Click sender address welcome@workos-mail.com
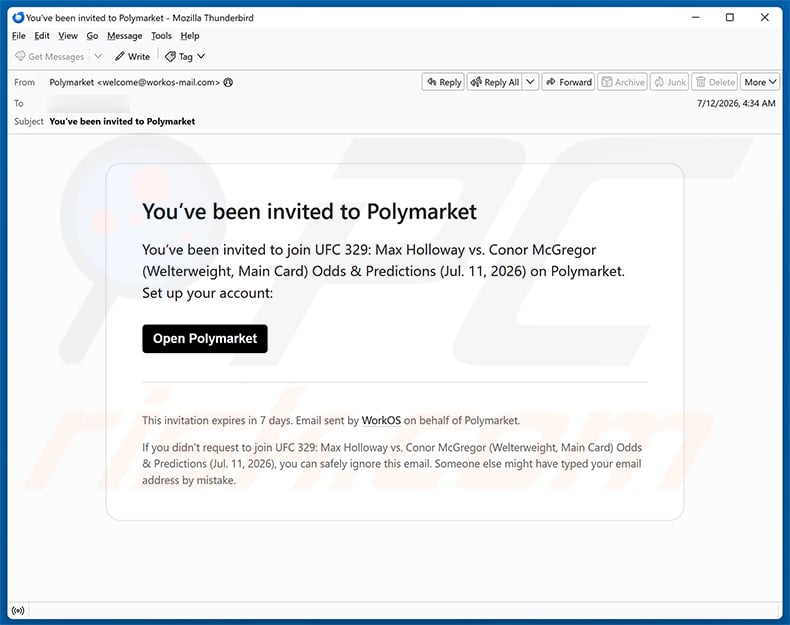Screen dimensions: 790x625 pyautogui.click(x=158, y=82)
